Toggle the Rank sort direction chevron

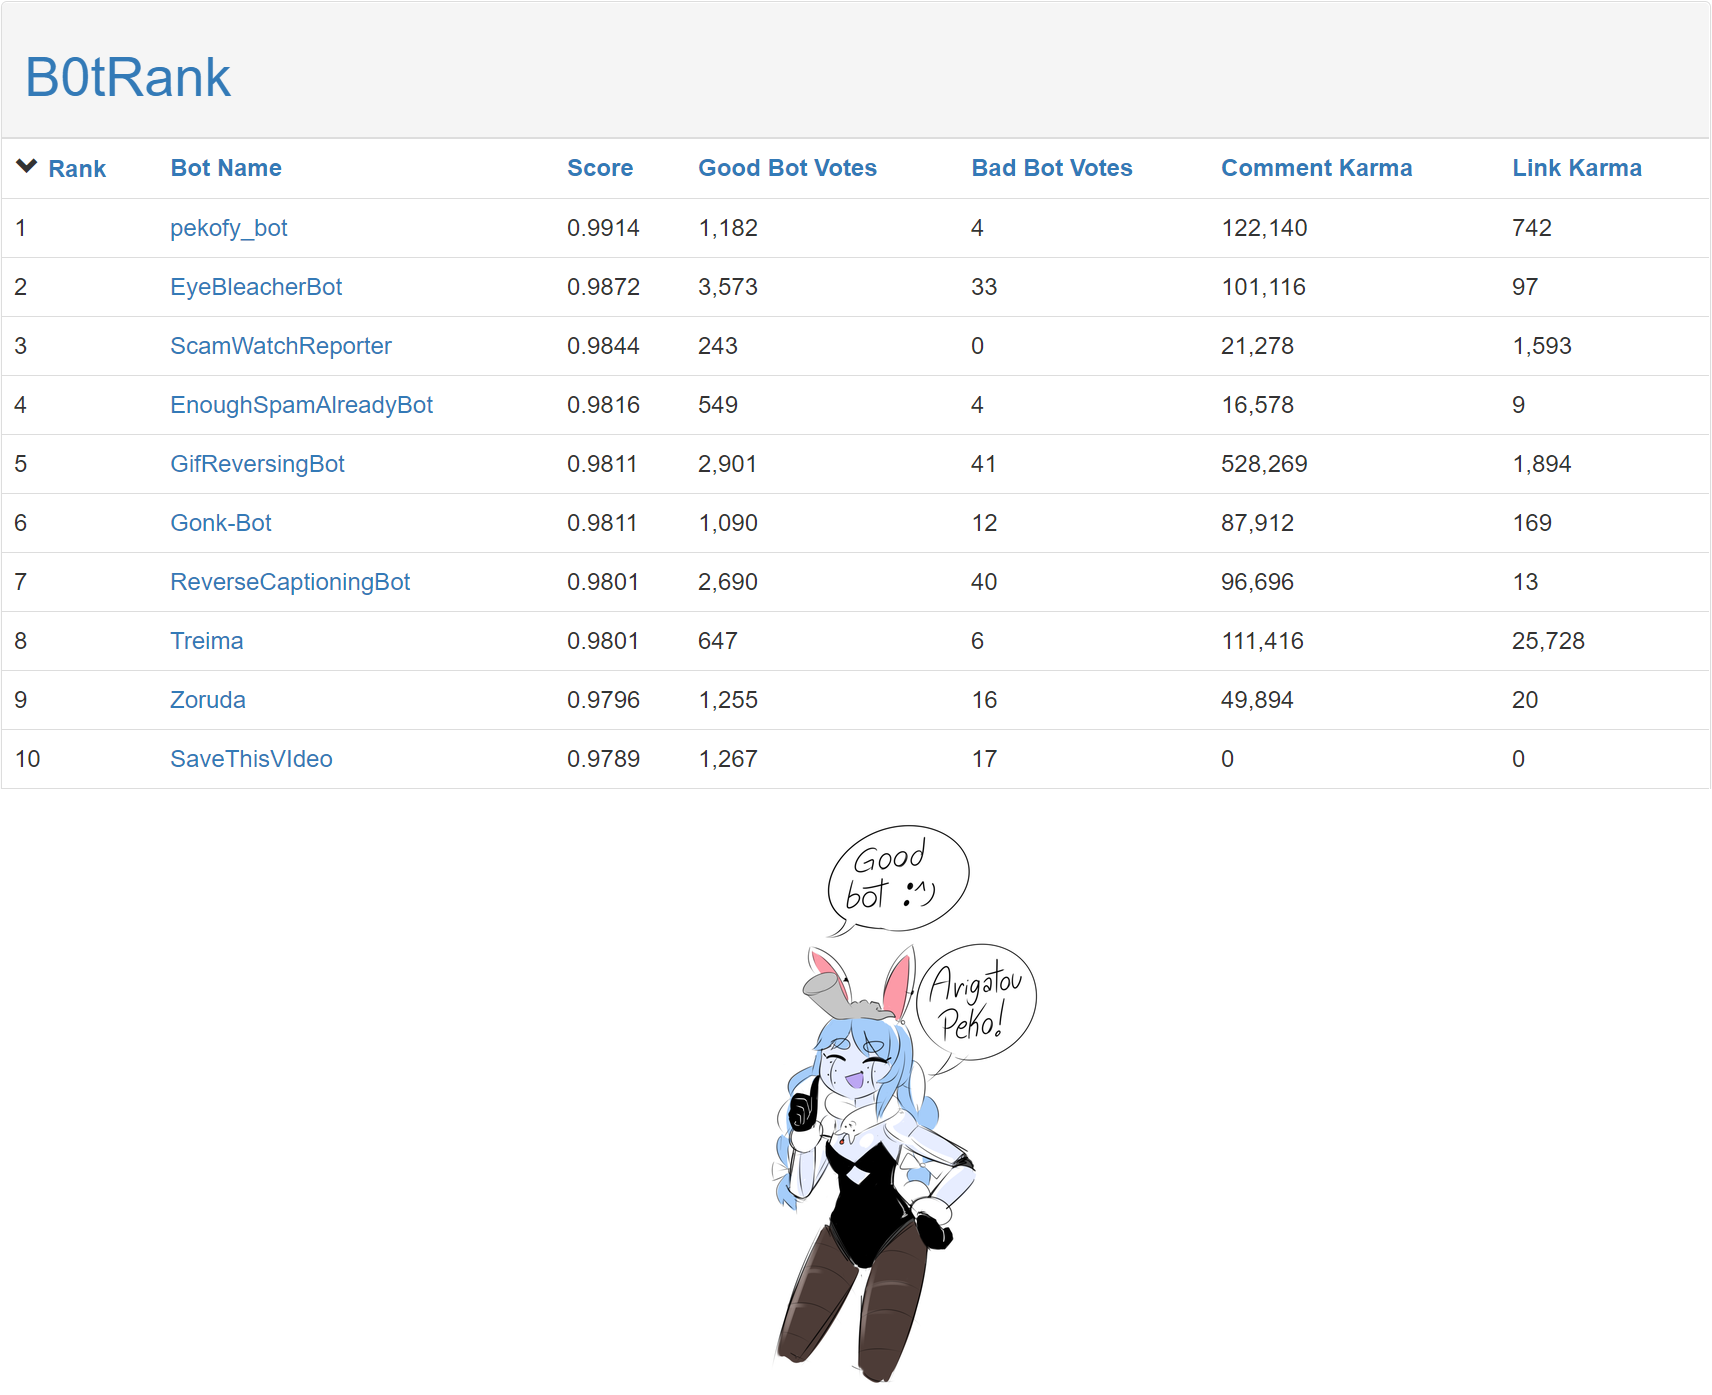coord(26,167)
